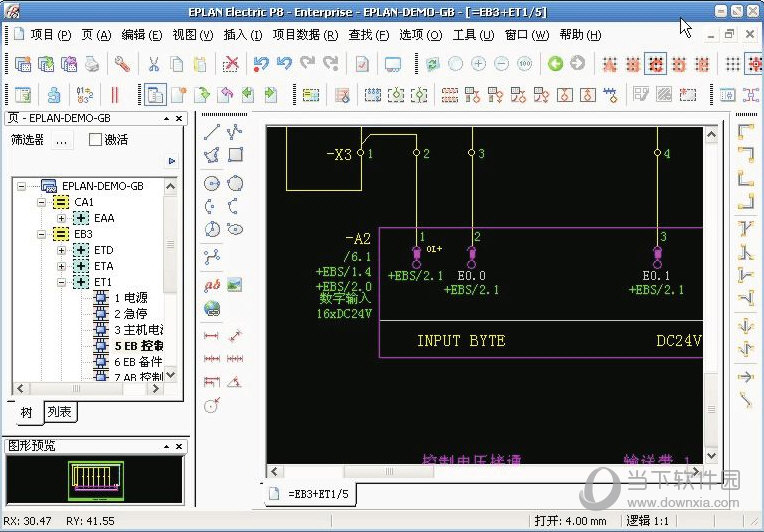
Task: Switch to the 树 tab
Action: [26, 413]
